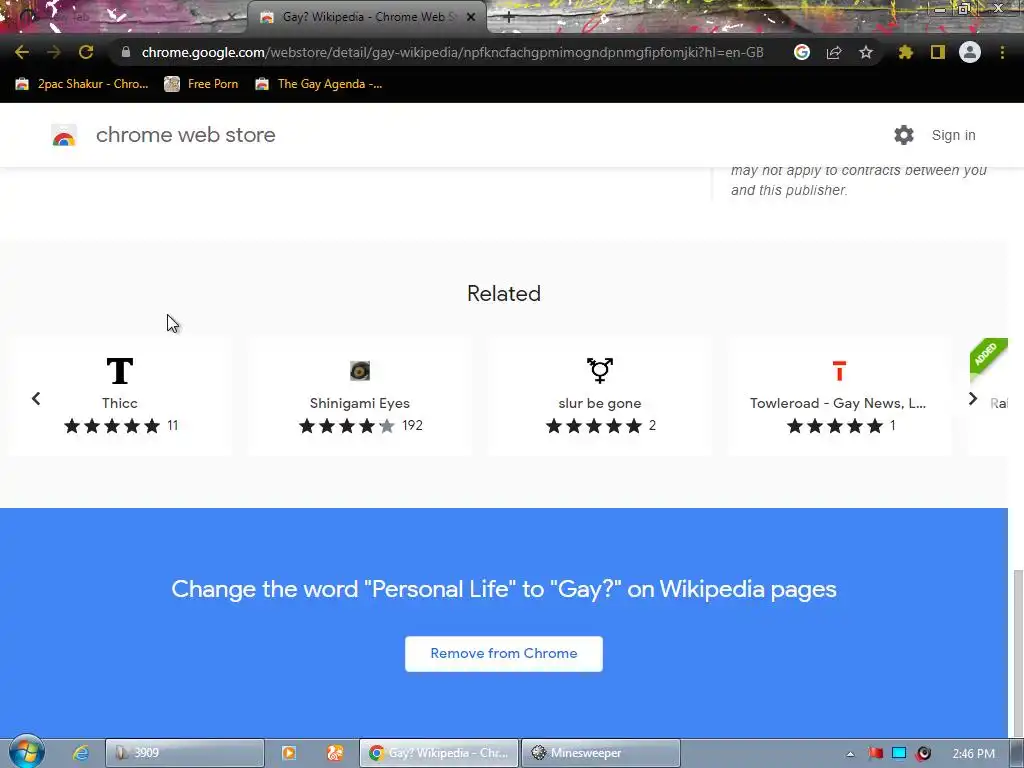1024x768 pixels.
Task: Toggle the browser side panel
Action: [x=938, y=52]
